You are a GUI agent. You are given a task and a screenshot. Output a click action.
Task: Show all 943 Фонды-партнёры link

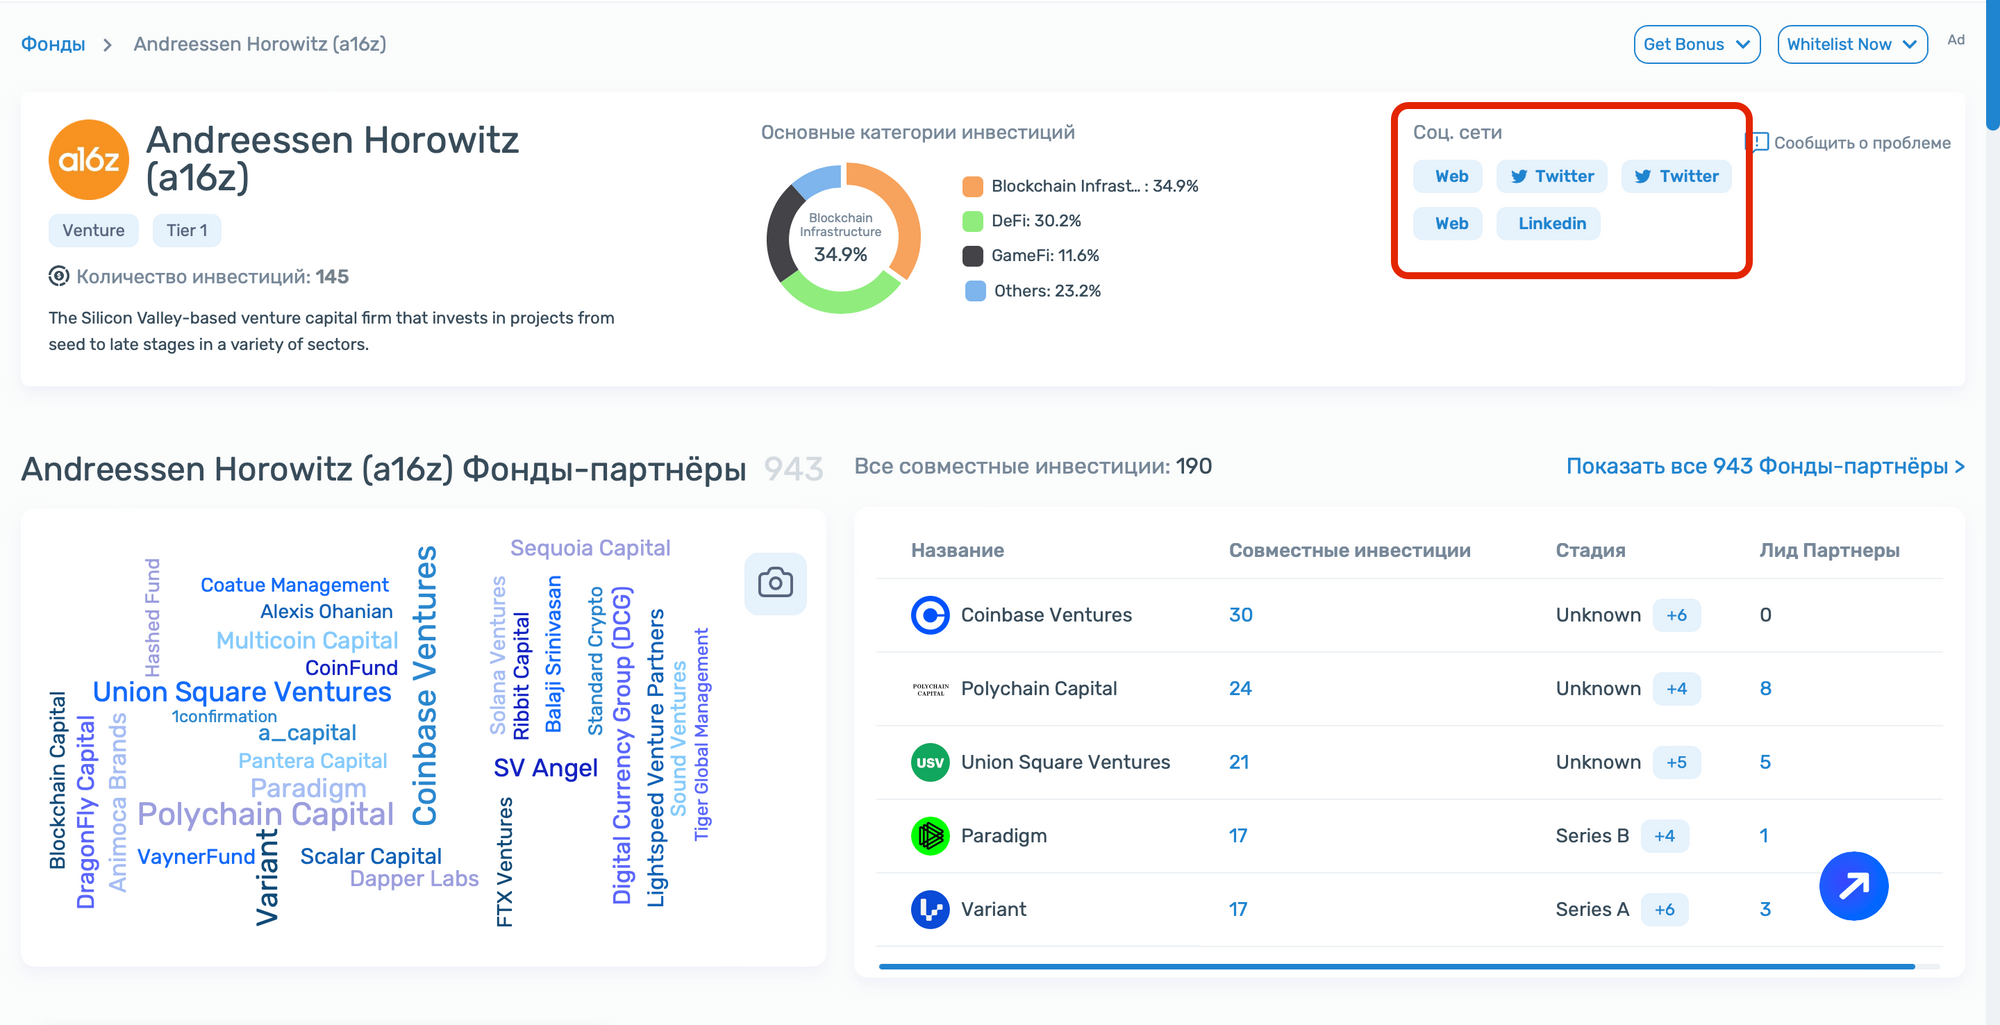(x=1765, y=466)
